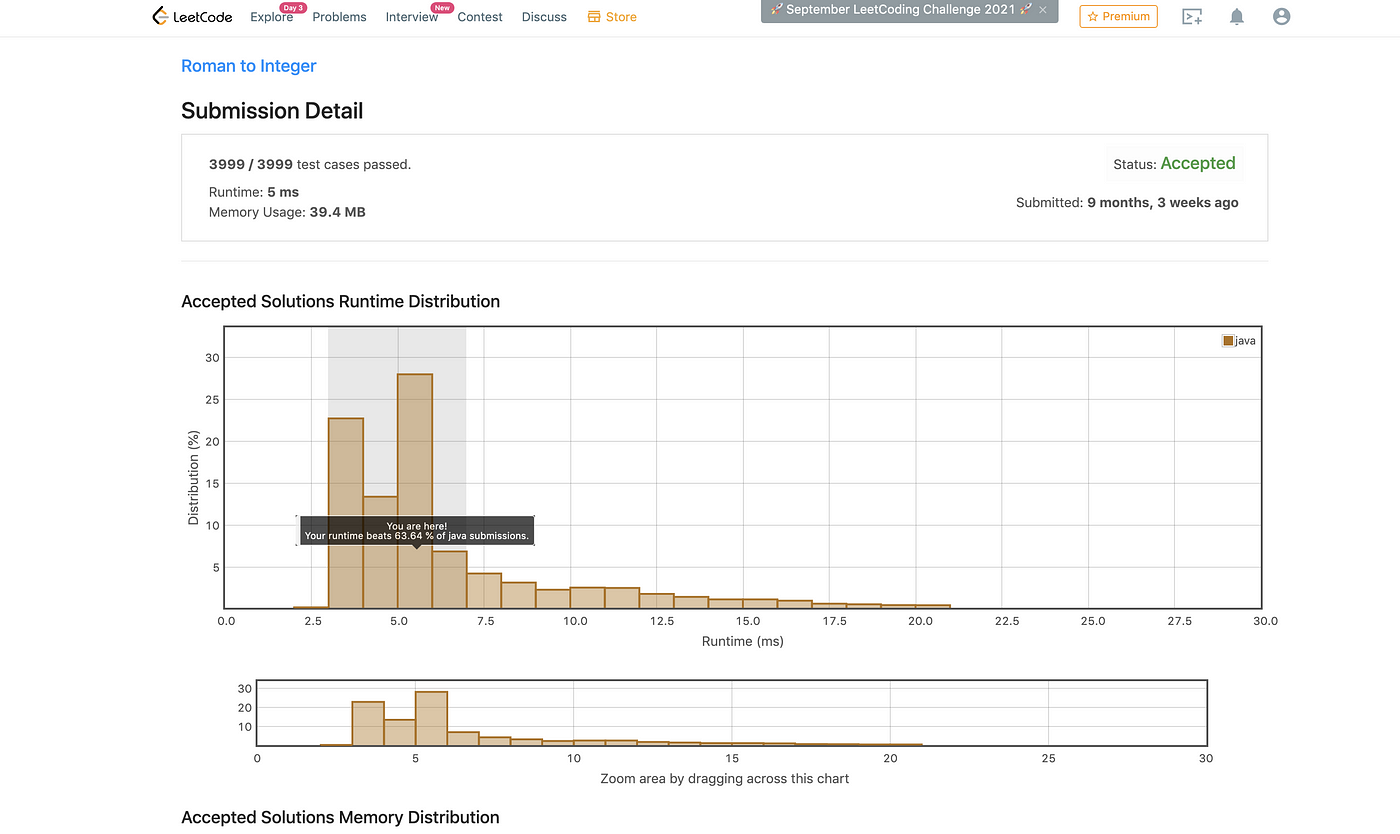Click the 'Runtime (ms)' axis label
The width and height of the screenshot is (1400, 834).
[741, 641]
